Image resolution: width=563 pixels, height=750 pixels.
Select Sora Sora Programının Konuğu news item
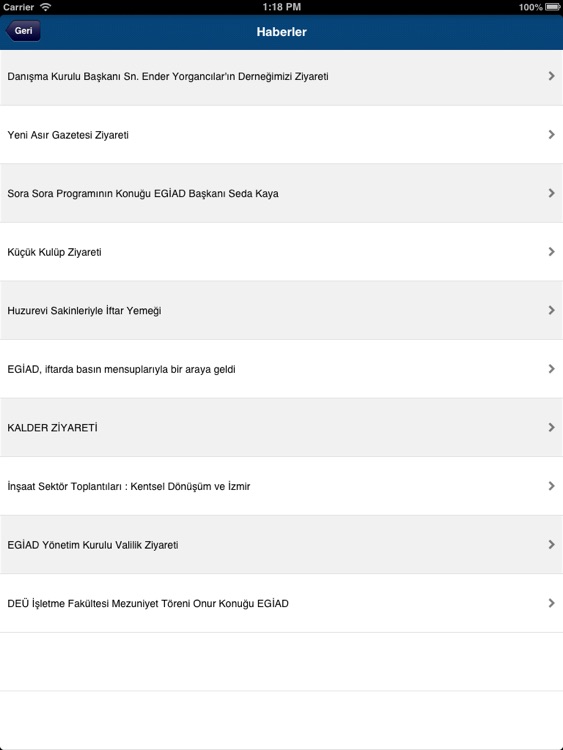pos(281,193)
